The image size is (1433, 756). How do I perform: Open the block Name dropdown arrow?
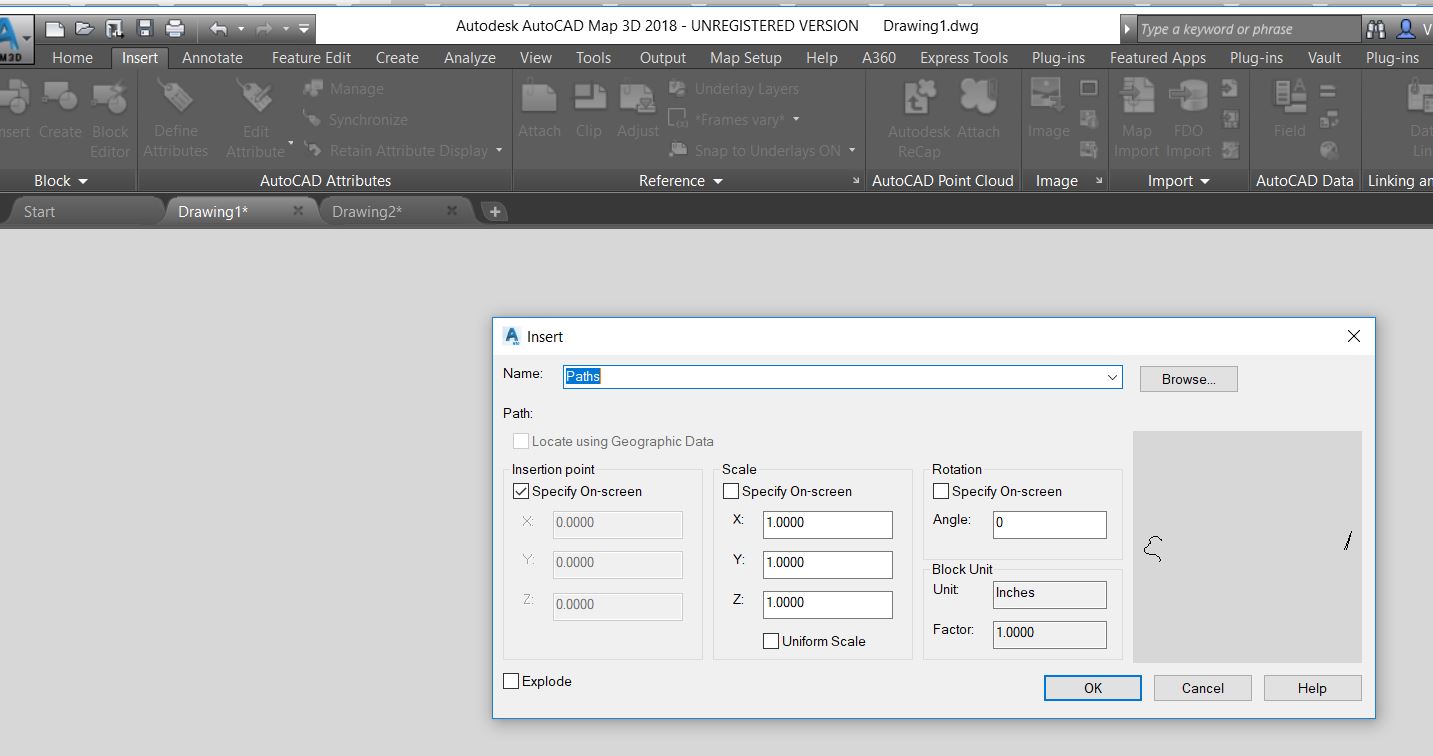point(1112,377)
